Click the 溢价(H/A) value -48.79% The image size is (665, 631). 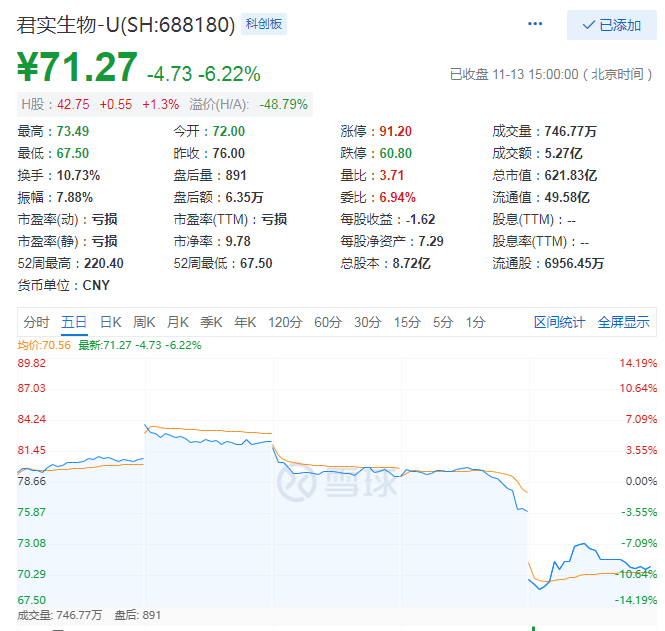284,104
